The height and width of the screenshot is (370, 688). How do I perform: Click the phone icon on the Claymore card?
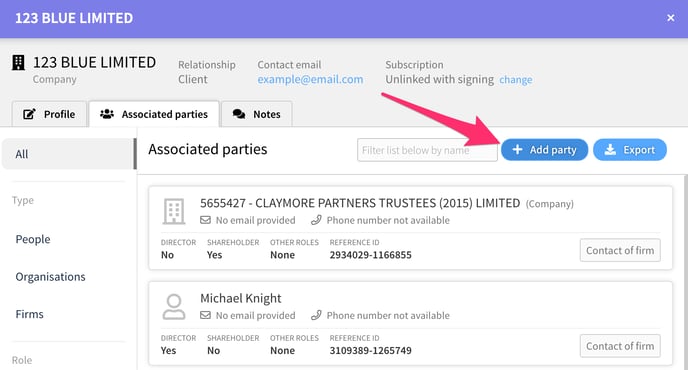tap(316, 220)
